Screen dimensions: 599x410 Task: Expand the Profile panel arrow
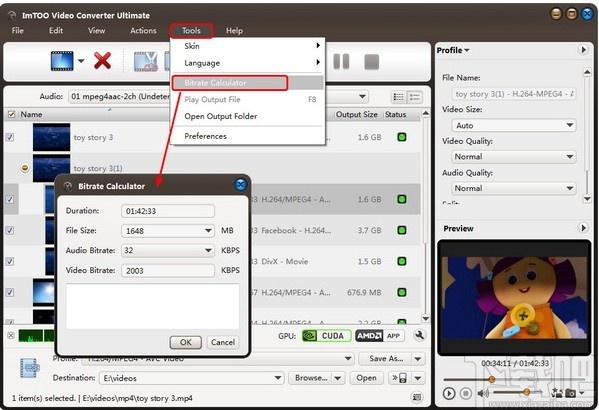pyautogui.click(x=583, y=50)
